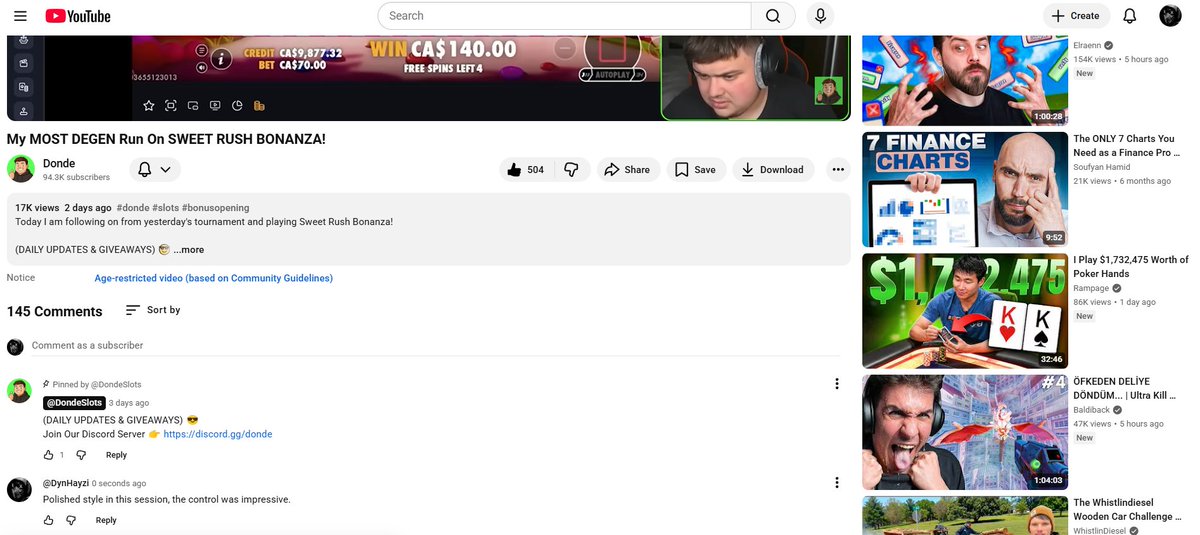Dislike the @DynHayzi comment
1200x535 pixels.
[71, 520]
